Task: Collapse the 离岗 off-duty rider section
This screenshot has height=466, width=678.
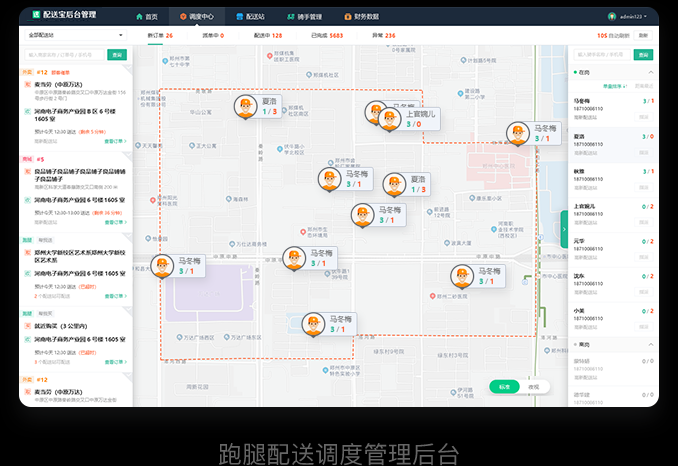Action: [651, 344]
